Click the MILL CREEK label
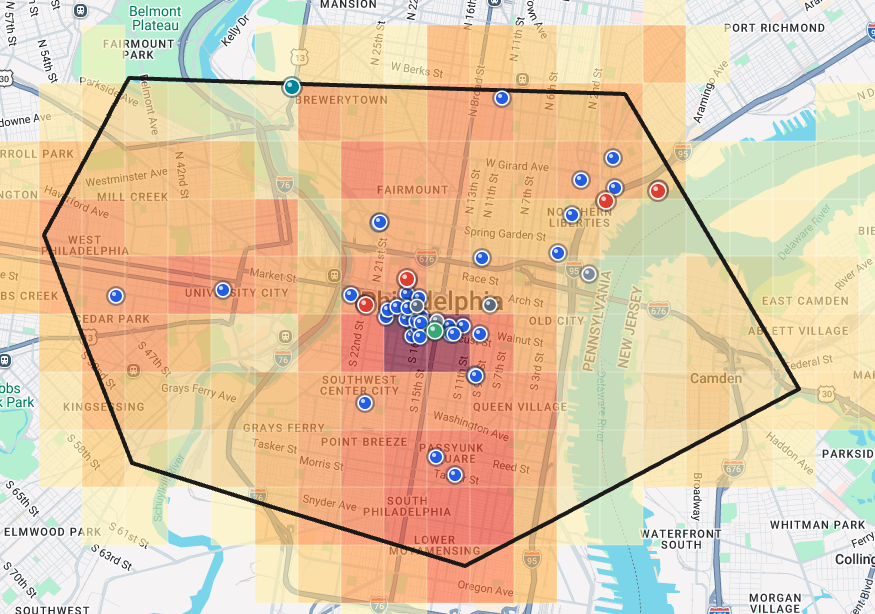Screen dimensions: 875x614 [132, 196]
